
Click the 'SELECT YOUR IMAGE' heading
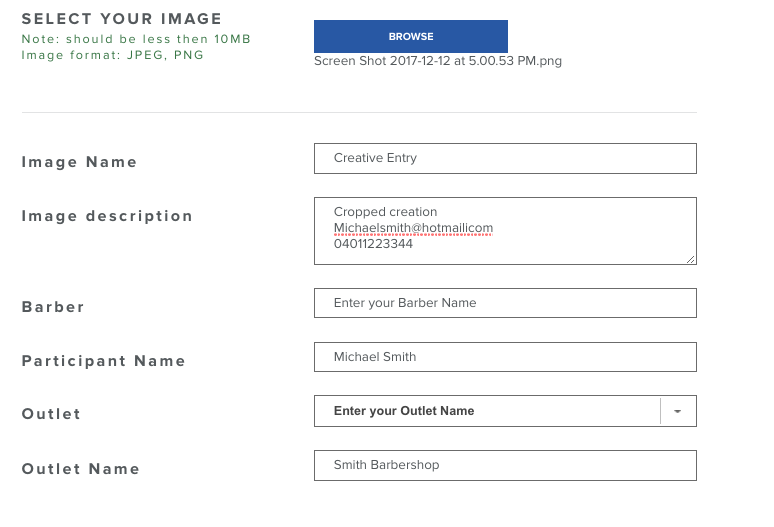(121, 19)
